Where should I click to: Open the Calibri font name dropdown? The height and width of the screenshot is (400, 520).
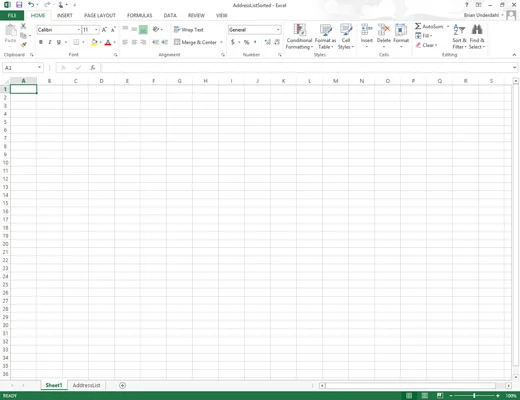pos(79,30)
